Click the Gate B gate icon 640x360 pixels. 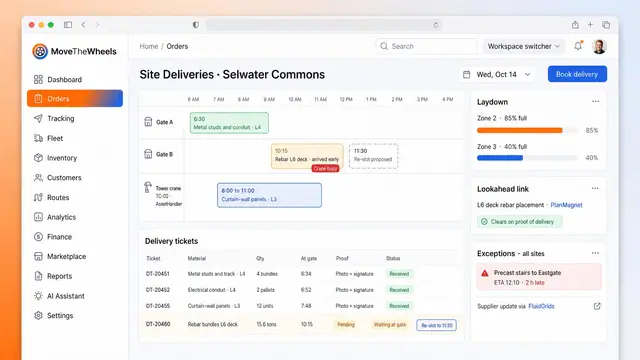coord(148,154)
